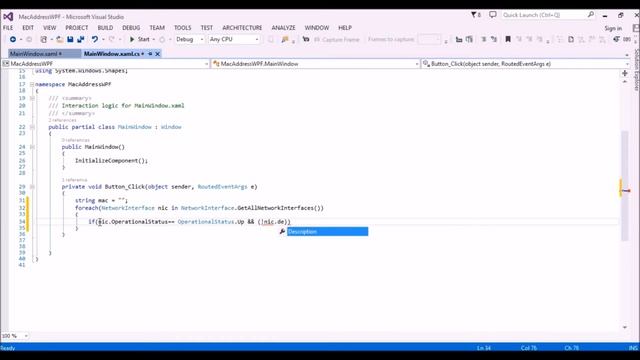
Task: Collapse the MainWindow class block
Action: pos(32,127)
